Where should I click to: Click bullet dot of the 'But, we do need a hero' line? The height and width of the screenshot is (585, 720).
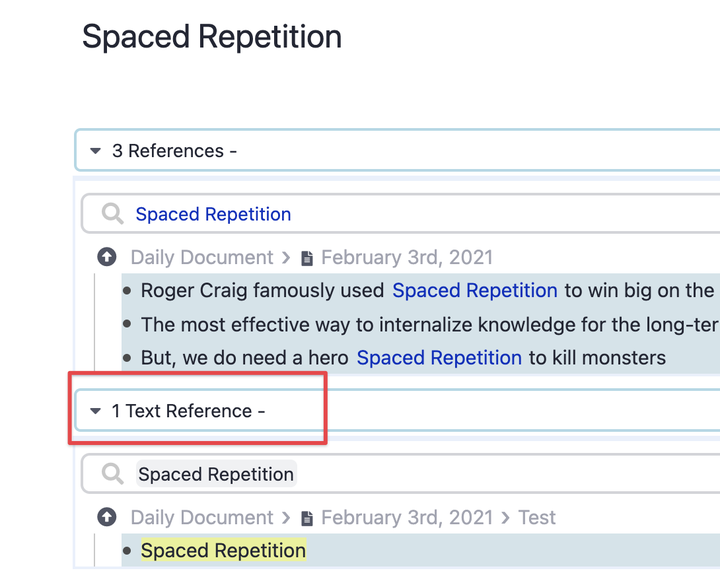coord(127,358)
